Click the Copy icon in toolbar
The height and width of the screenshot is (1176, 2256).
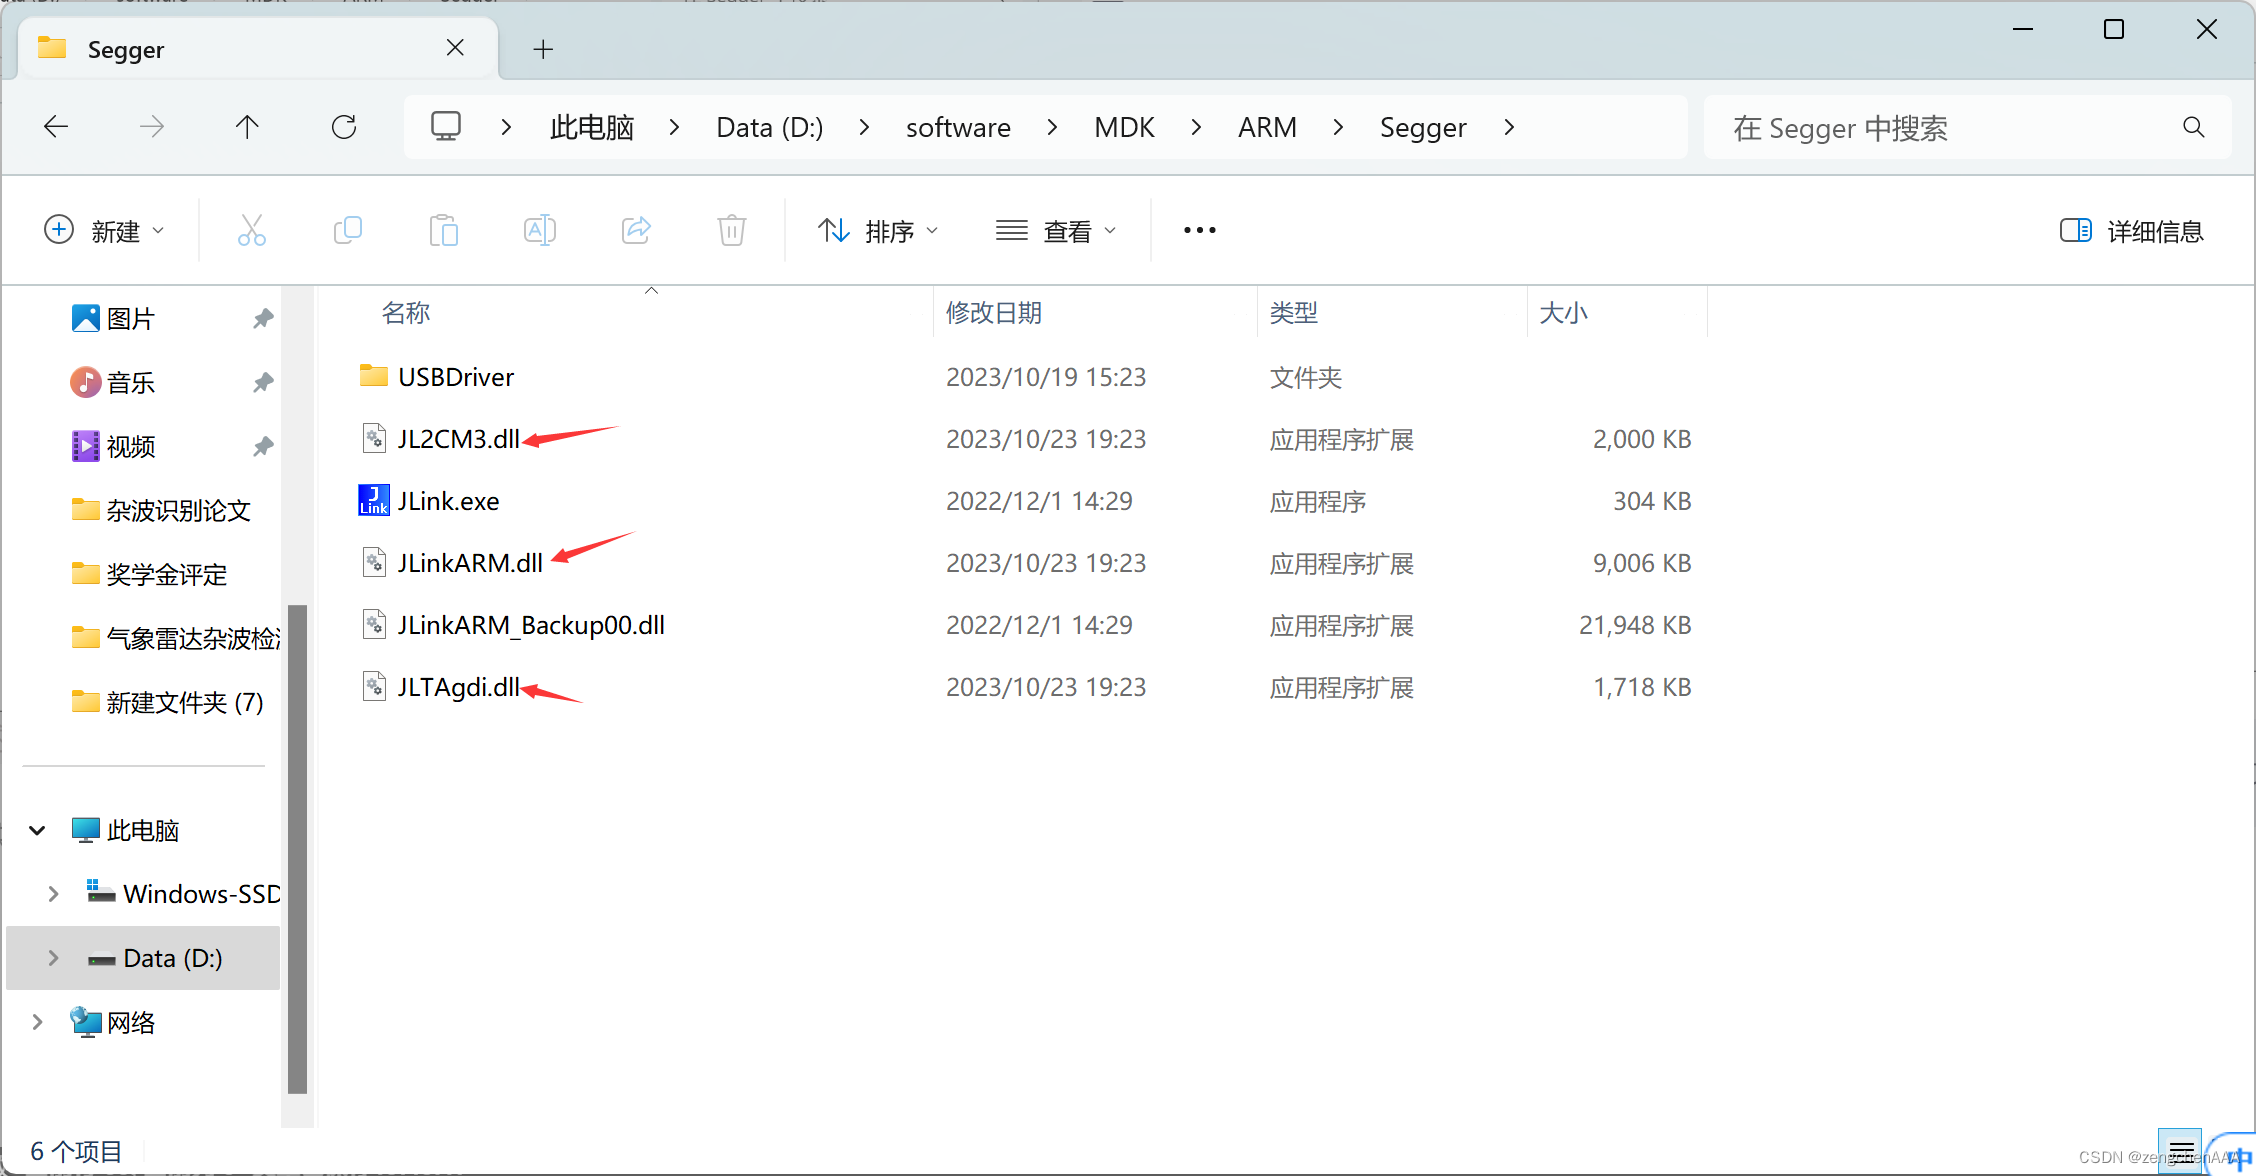[x=348, y=230]
